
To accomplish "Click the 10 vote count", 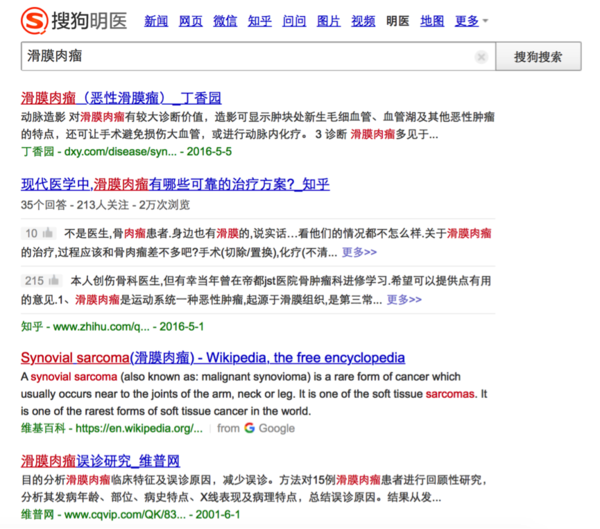I will pos(31,233).
